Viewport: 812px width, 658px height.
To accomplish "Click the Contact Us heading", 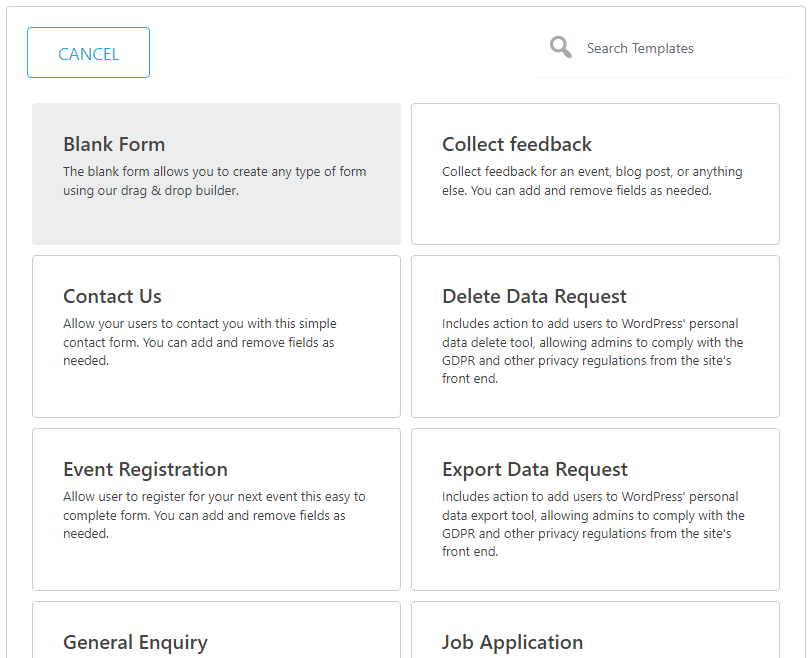I will click(x=112, y=297).
